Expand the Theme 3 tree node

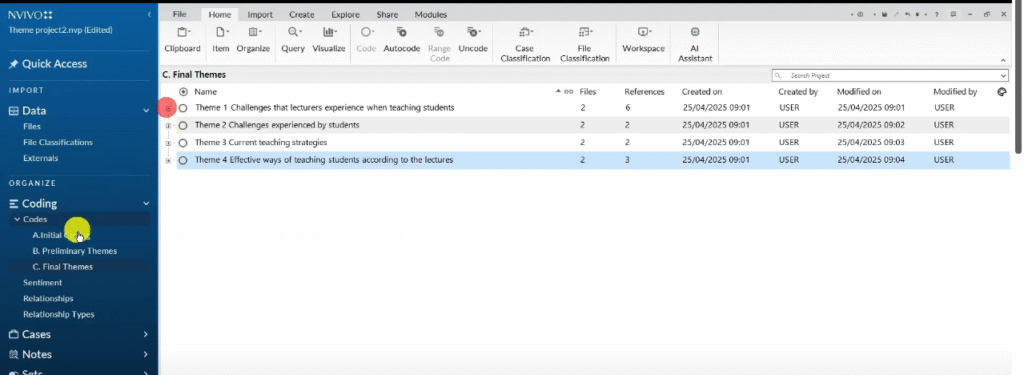point(168,142)
